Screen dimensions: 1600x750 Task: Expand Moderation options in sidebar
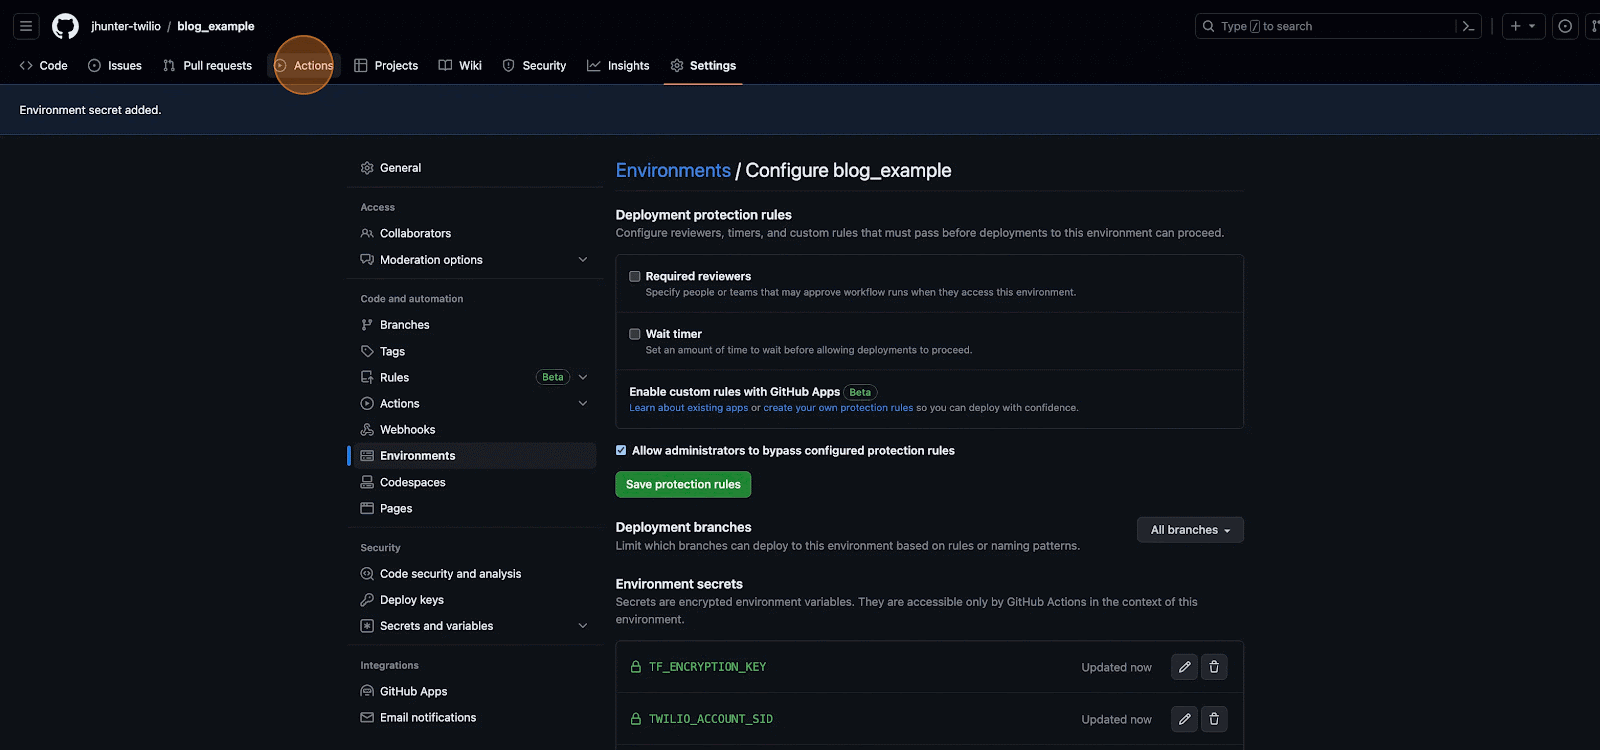click(x=583, y=259)
